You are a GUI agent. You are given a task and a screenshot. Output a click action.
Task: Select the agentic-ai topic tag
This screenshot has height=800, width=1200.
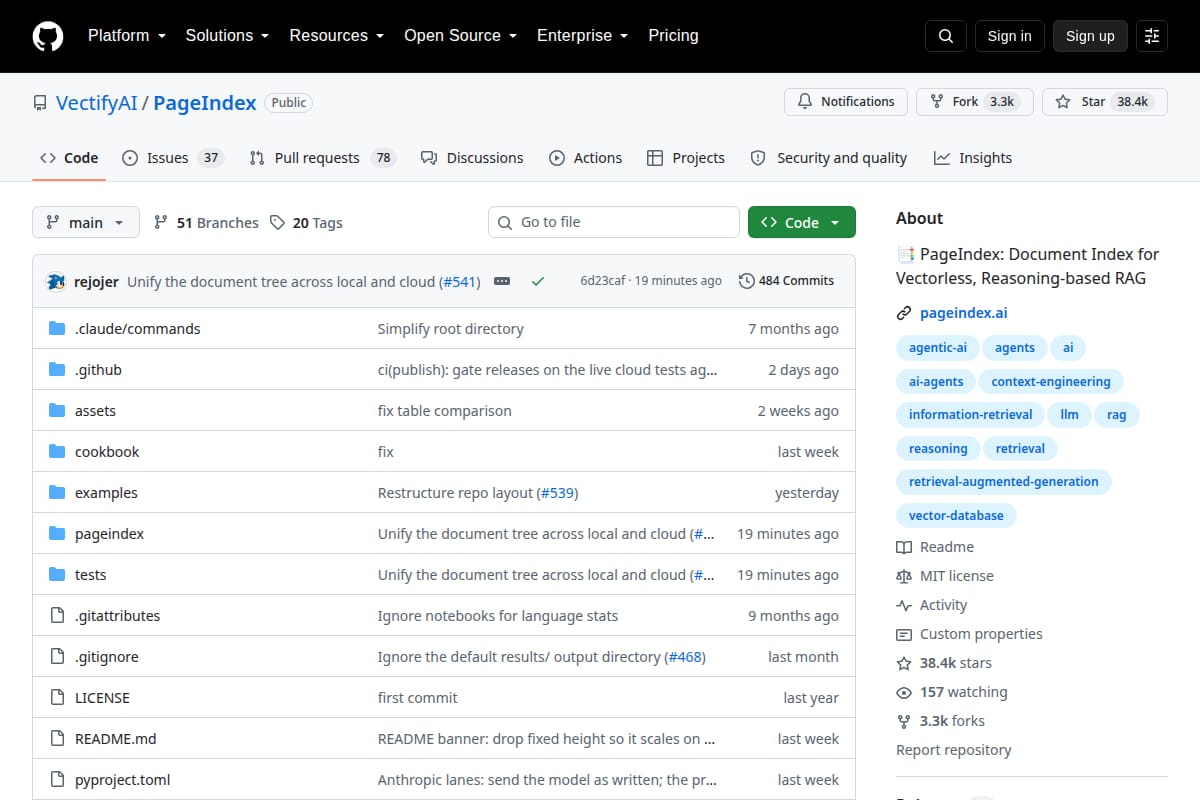click(938, 348)
